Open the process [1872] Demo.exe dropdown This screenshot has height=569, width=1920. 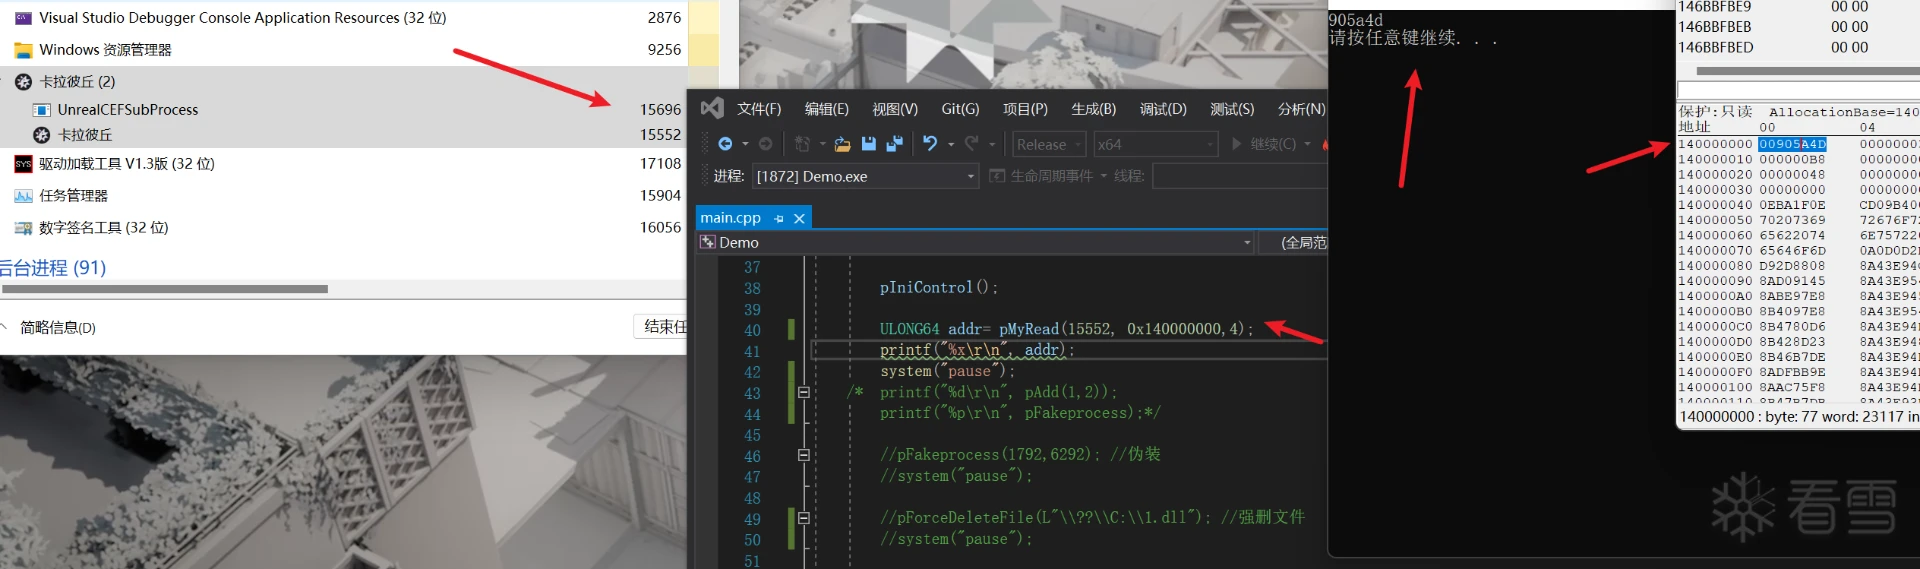point(865,176)
